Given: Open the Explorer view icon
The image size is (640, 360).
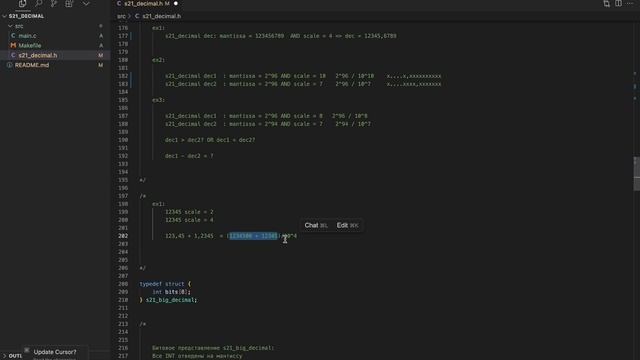Looking at the screenshot, I should 22,4.
